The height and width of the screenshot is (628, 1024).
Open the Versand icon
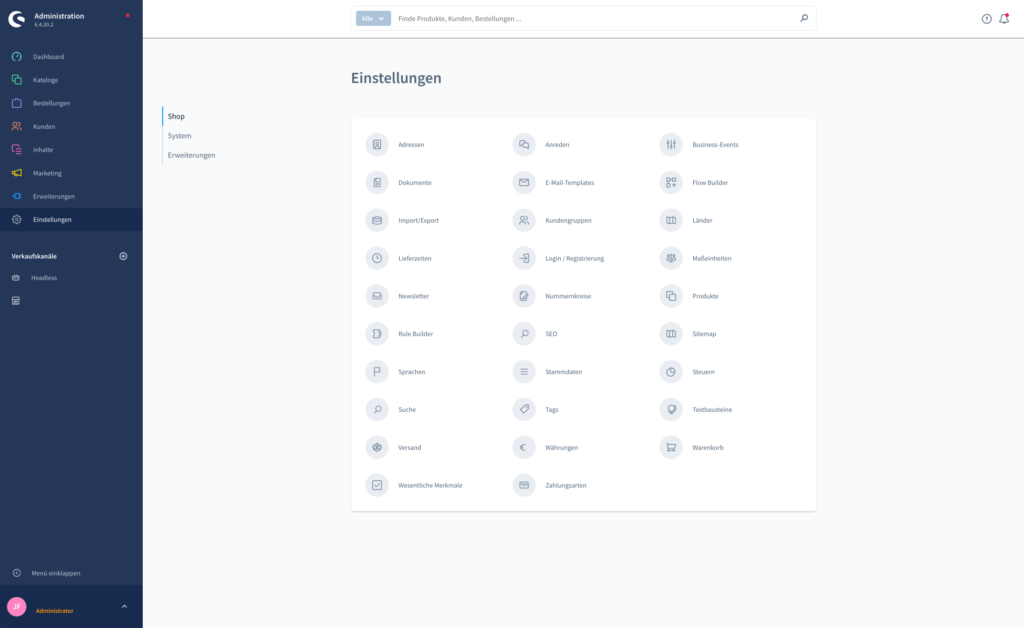click(377, 447)
